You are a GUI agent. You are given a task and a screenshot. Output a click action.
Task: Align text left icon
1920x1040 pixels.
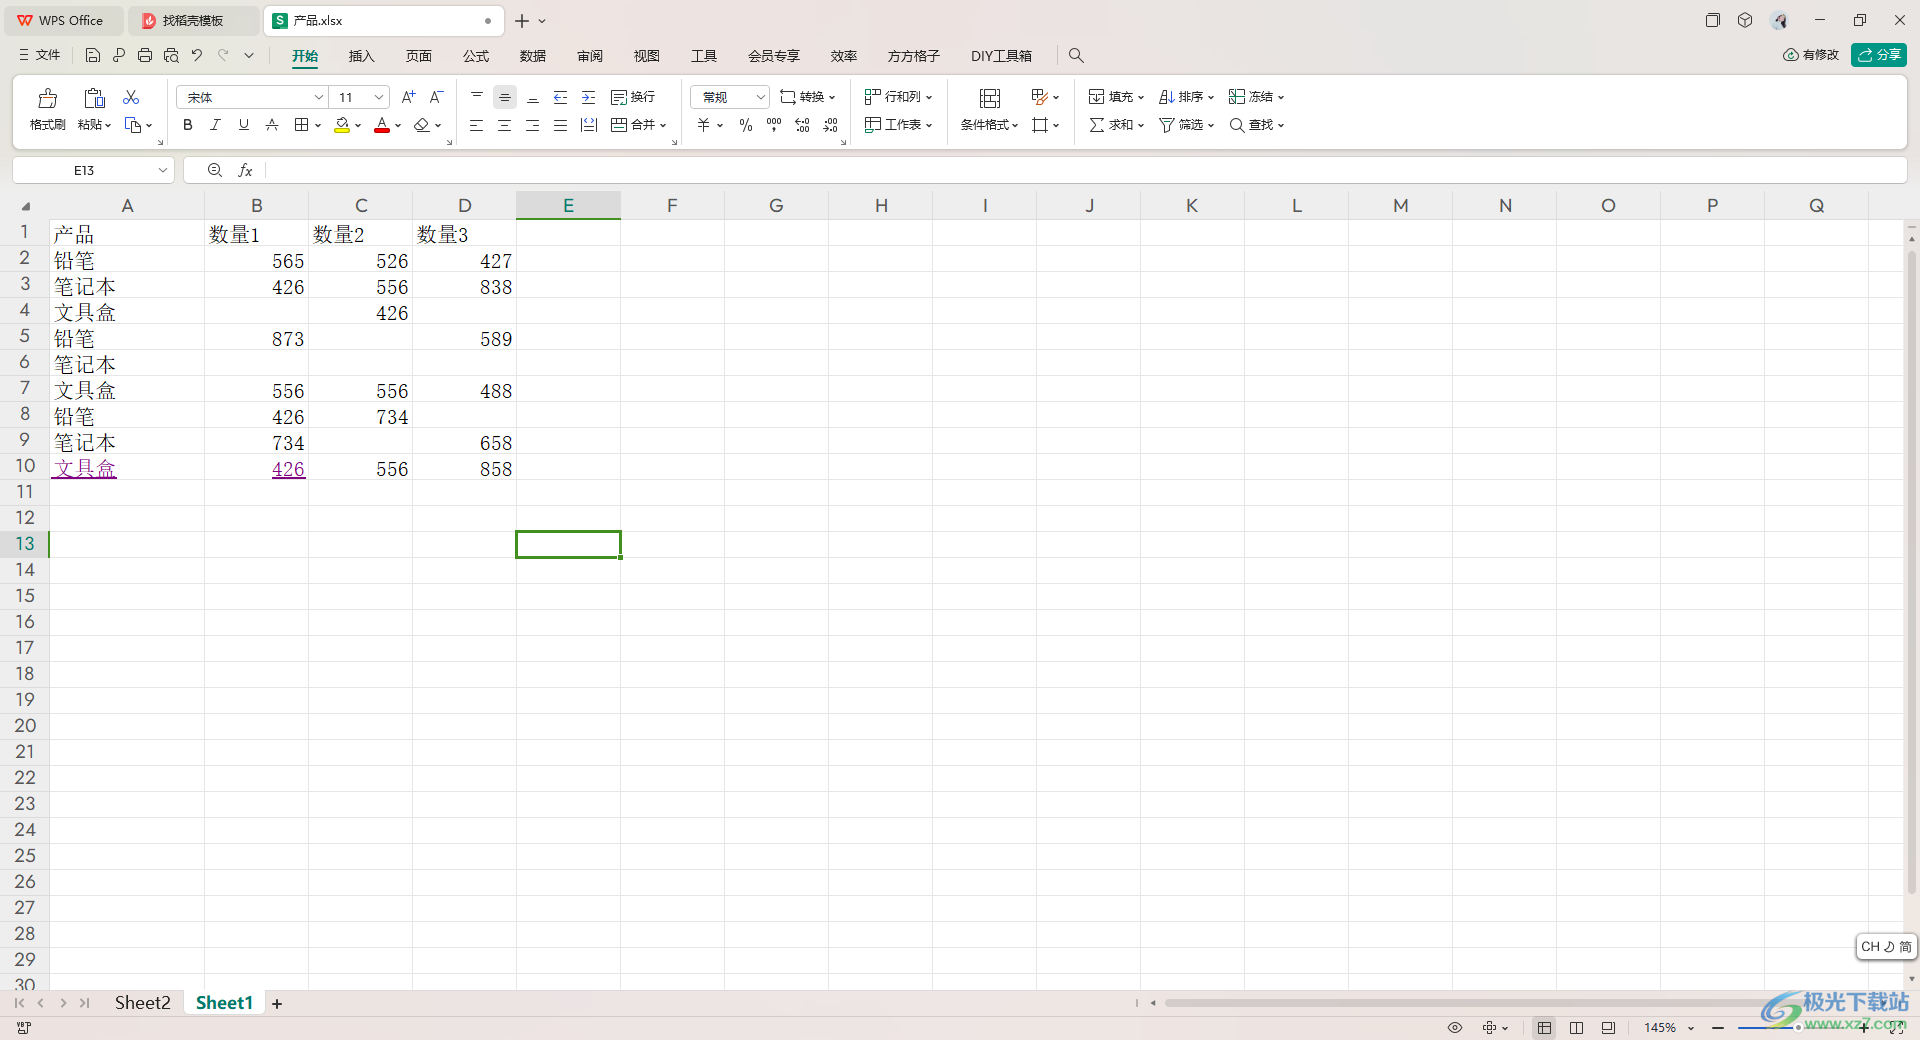point(477,125)
